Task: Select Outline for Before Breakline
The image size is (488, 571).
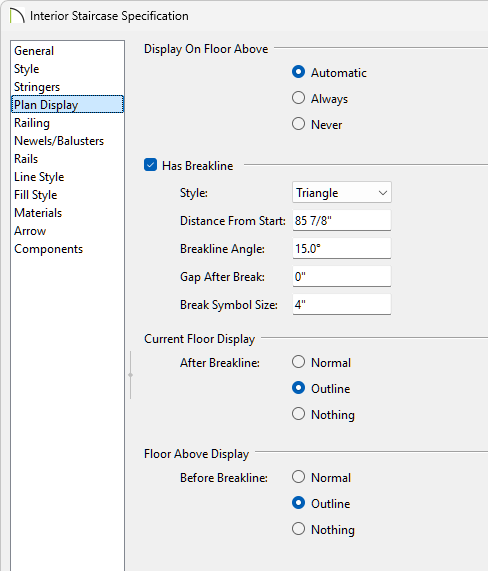Action: point(298,503)
